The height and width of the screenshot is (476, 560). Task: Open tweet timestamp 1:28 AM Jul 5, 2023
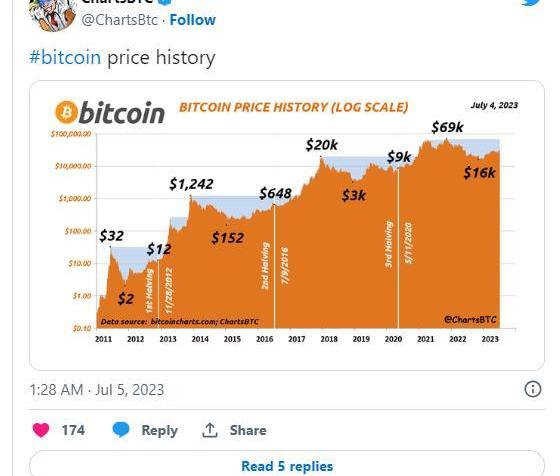point(97,390)
